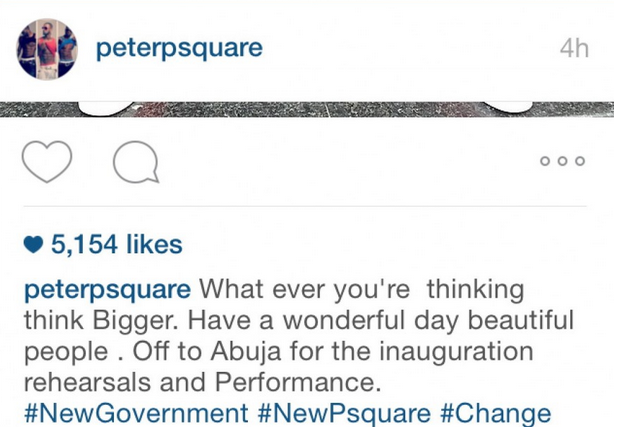This screenshot has width=623, height=427.
Task: Open comments with the speech bubble icon
Action: coord(135,162)
